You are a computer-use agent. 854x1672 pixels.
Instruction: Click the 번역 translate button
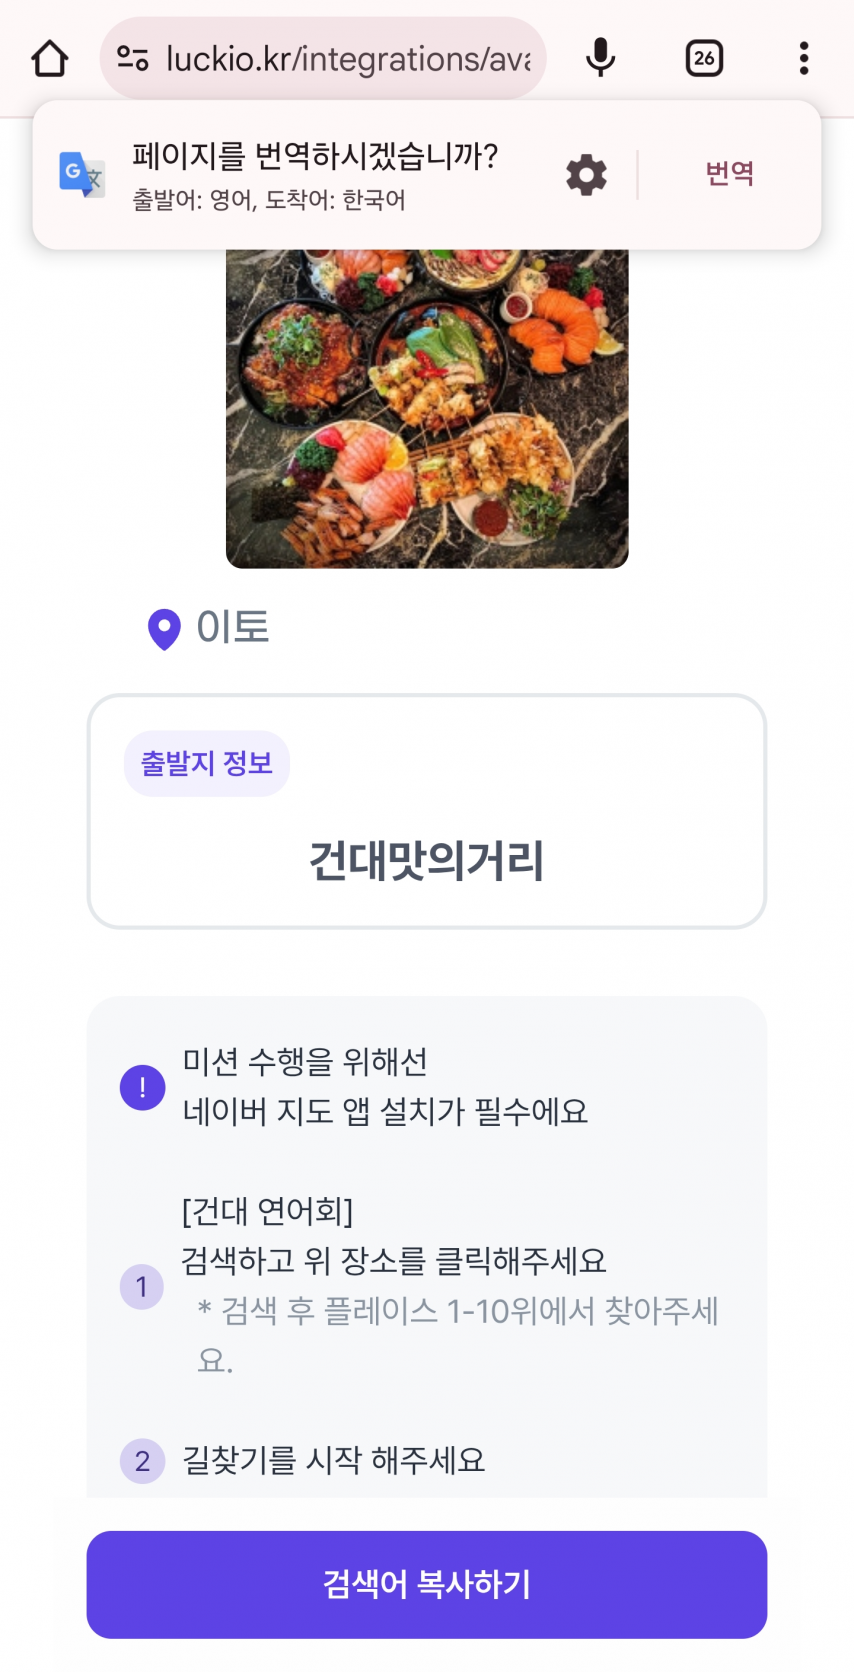click(729, 174)
